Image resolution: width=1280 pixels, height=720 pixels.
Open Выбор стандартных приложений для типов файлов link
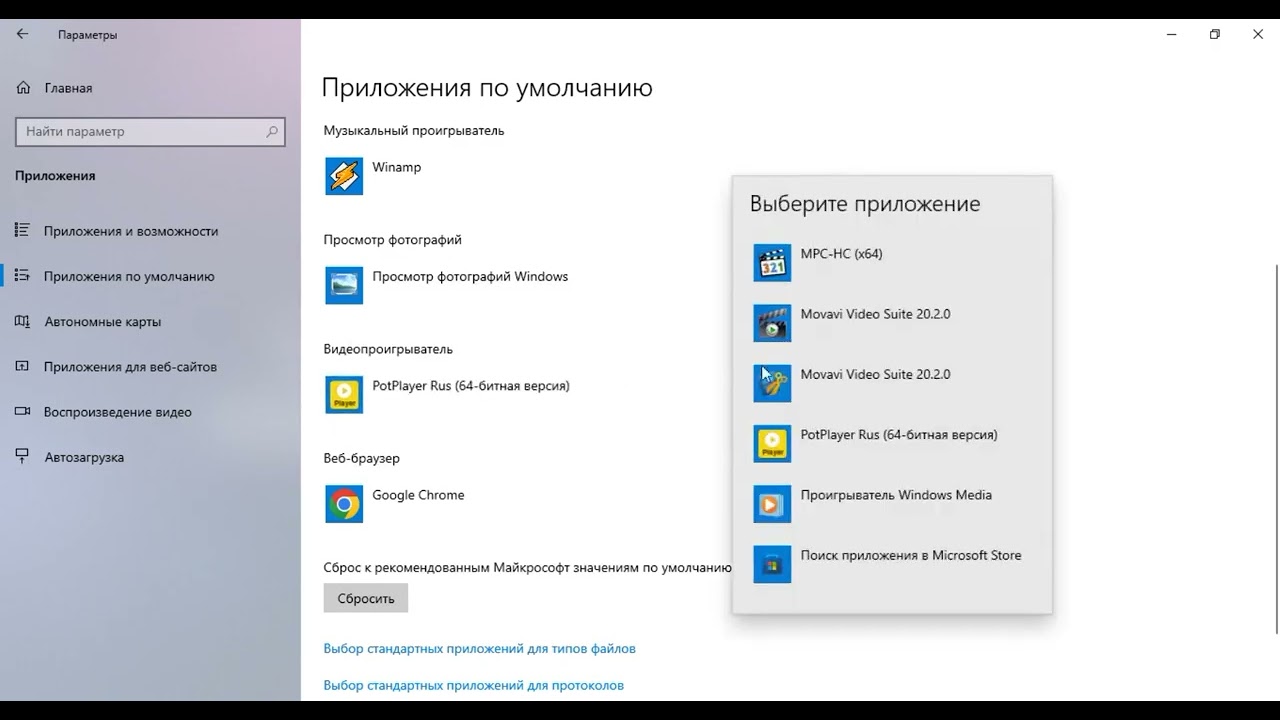click(x=480, y=648)
